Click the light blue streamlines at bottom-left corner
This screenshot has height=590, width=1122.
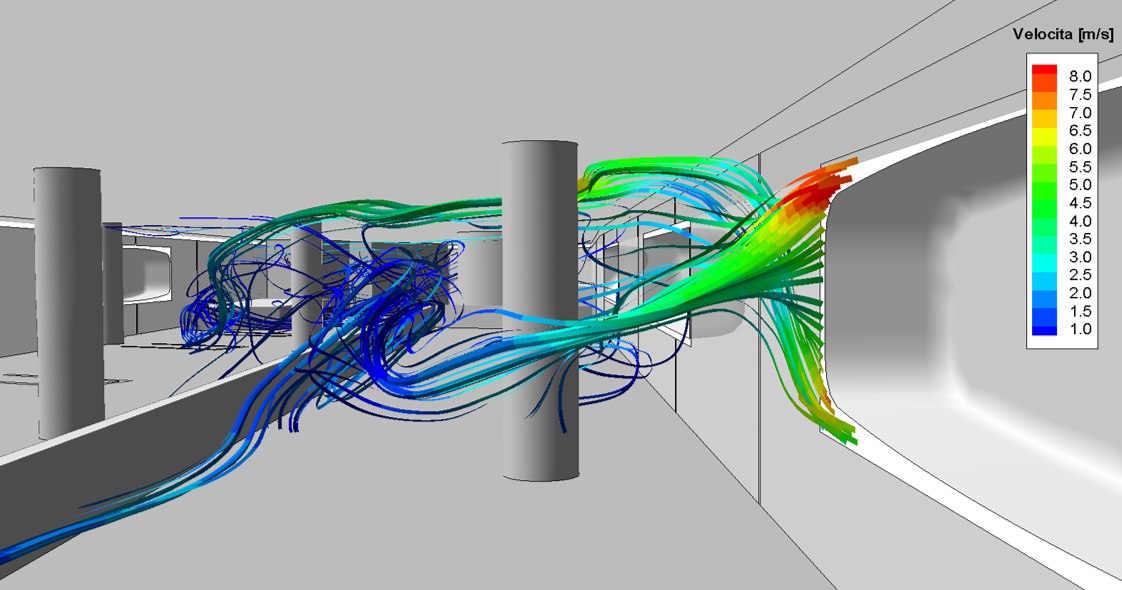point(60,535)
